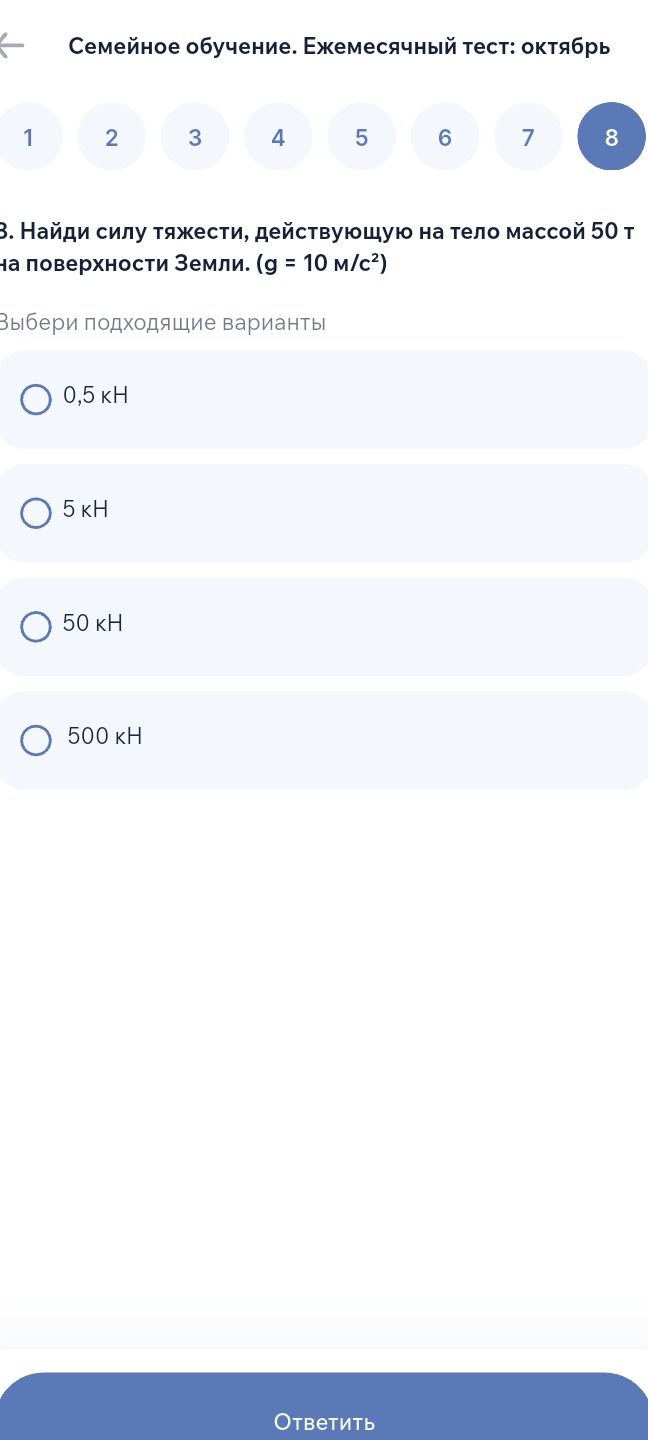Select question number 6 bubble
The height and width of the screenshot is (1440, 648).
click(x=445, y=137)
